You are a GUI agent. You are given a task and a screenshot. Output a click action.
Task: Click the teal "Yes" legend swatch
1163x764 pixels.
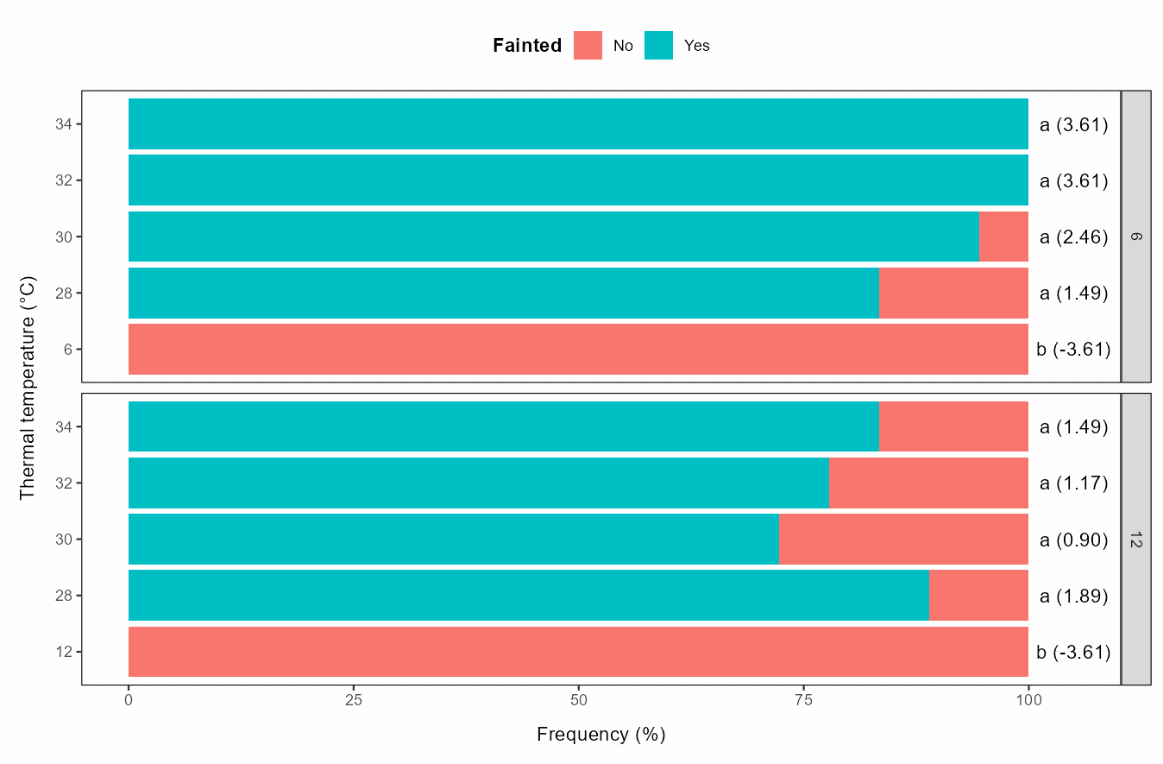tap(658, 45)
